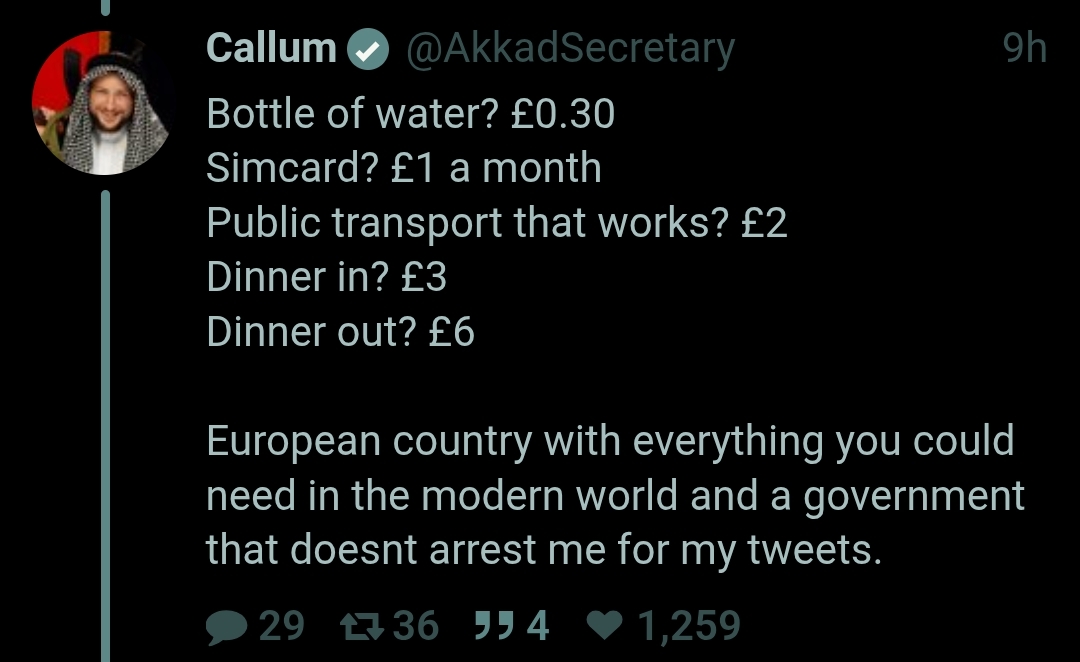Click the verified checkmark badge next to Callum
This screenshot has height=662, width=1080.
tap(368, 49)
